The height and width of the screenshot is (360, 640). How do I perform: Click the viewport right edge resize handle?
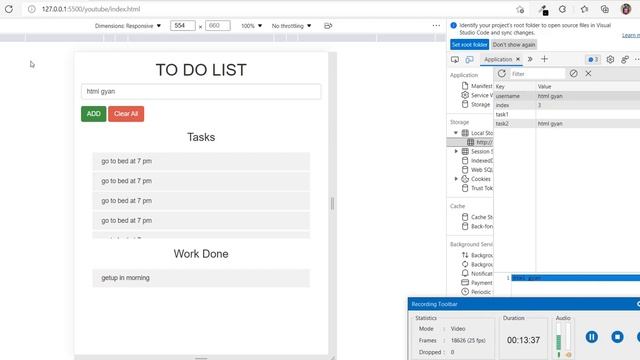click(332, 203)
